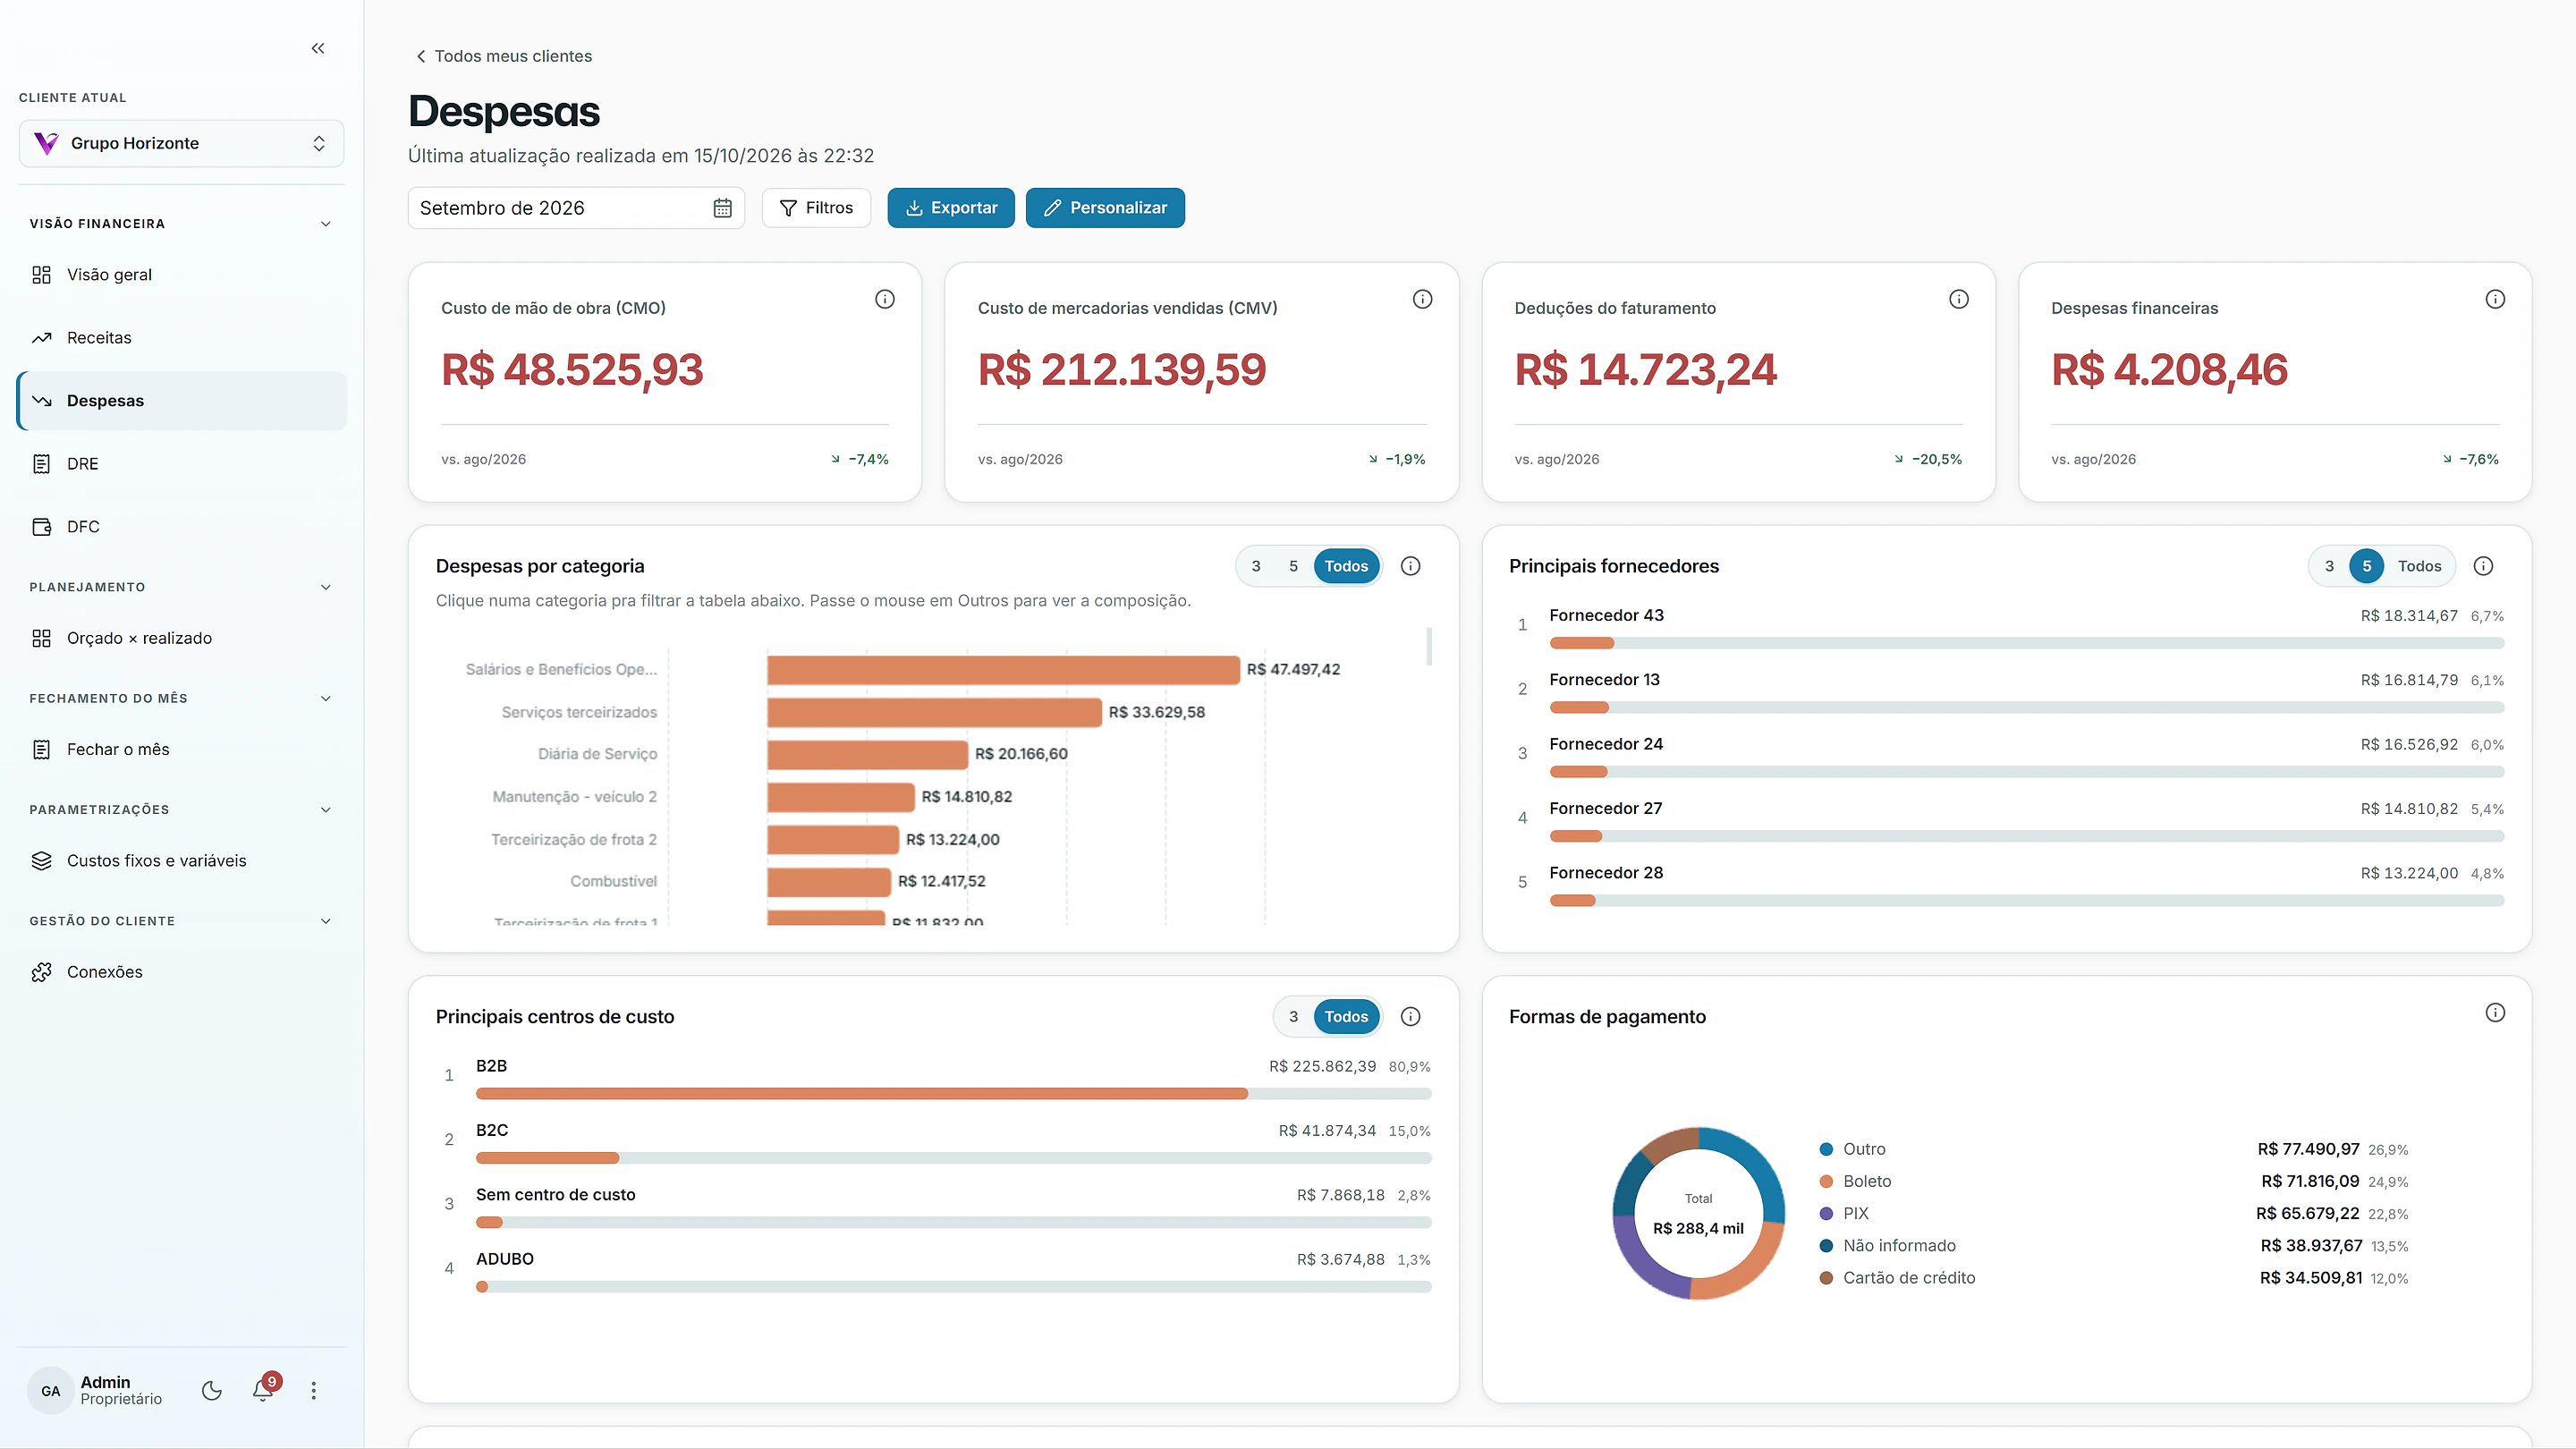The width and height of the screenshot is (2576, 1449).
Task: Show info for Deduções do faturamento card
Action: 1959,299
